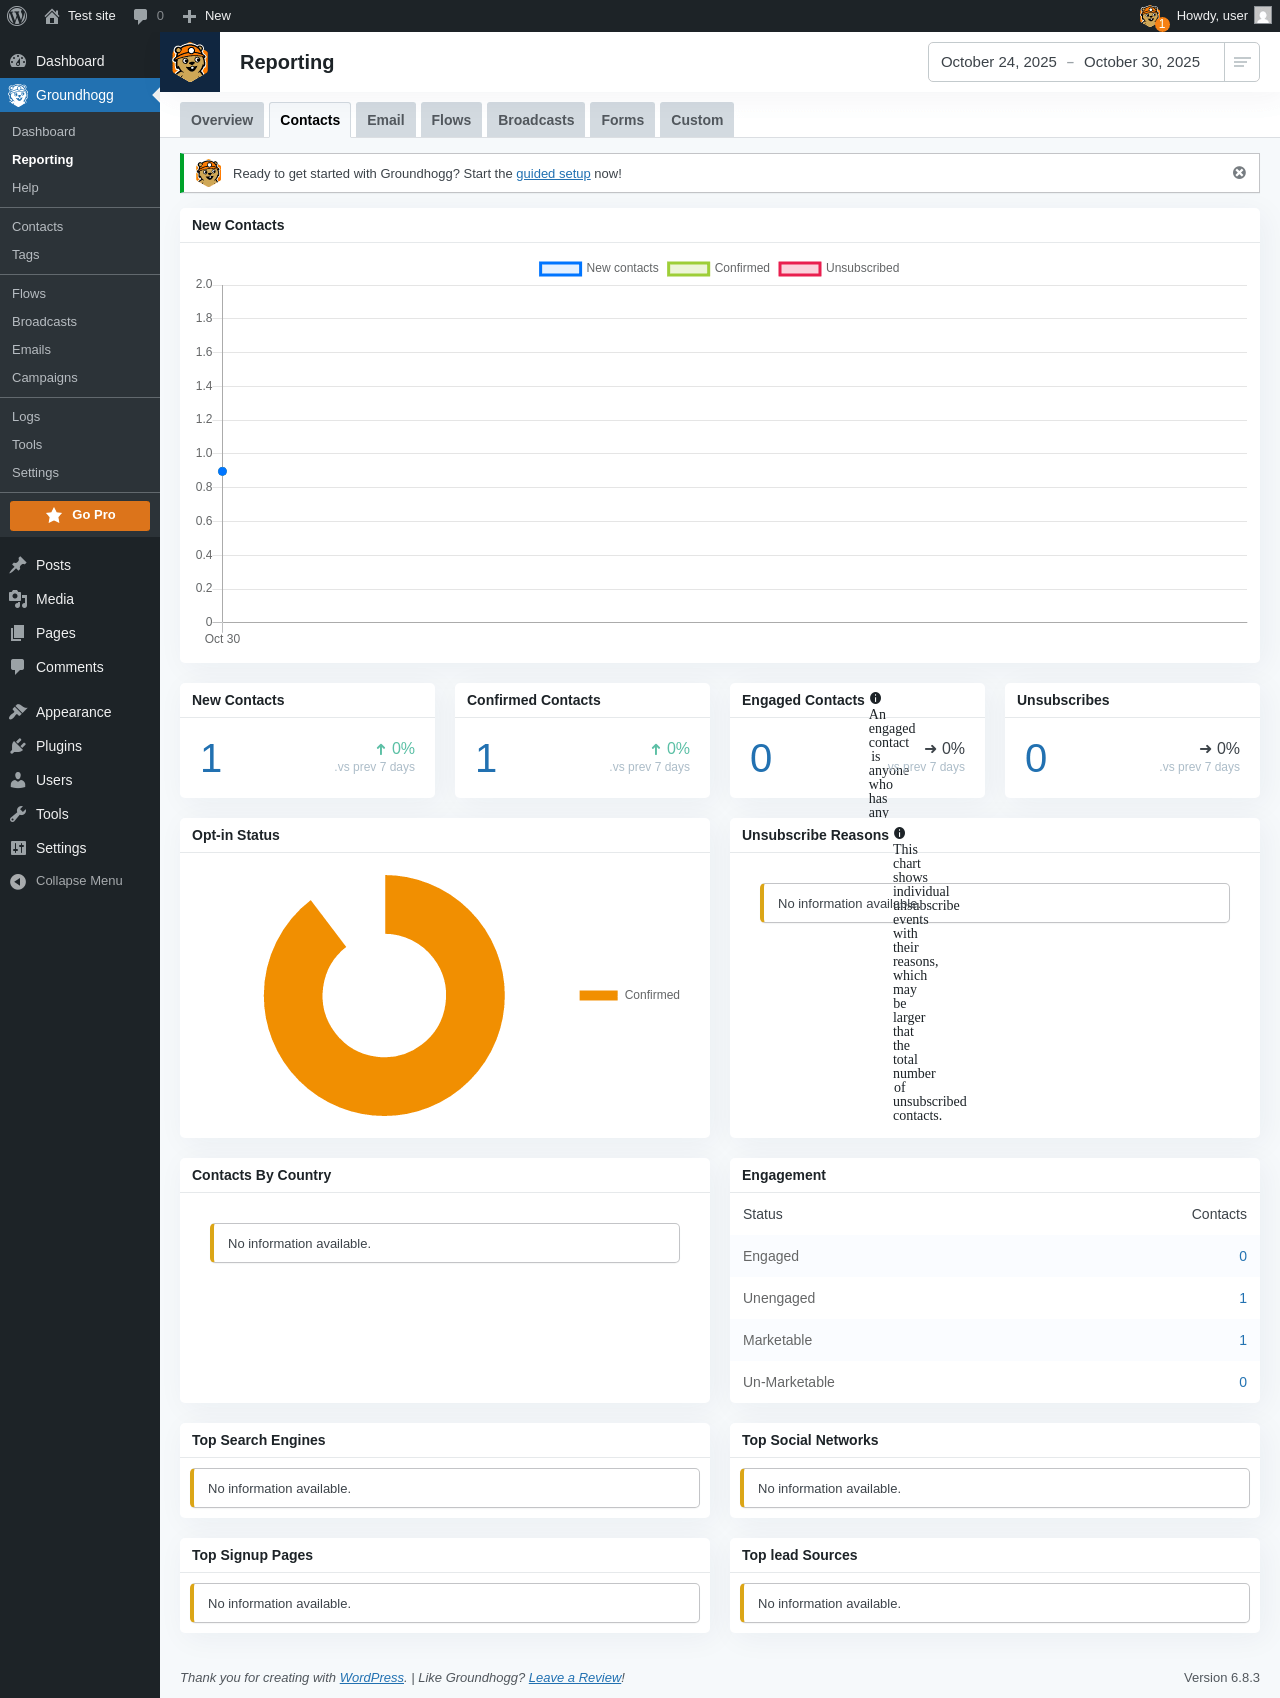Open the date range picker
The height and width of the screenshot is (1698, 1280).
[x=1076, y=62]
